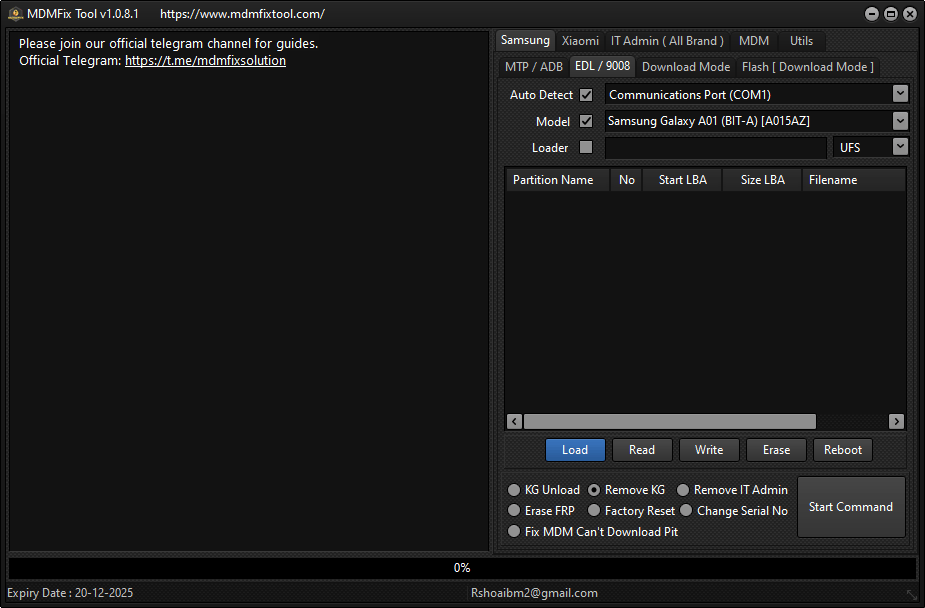
Task: Select the Remove IT Admin option
Action: pyautogui.click(x=683, y=489)
